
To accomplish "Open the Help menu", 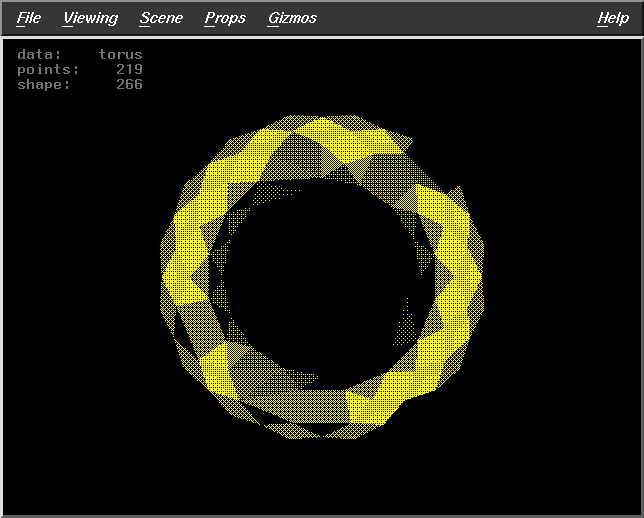I will pyautogui.click(x=613, y=18).
